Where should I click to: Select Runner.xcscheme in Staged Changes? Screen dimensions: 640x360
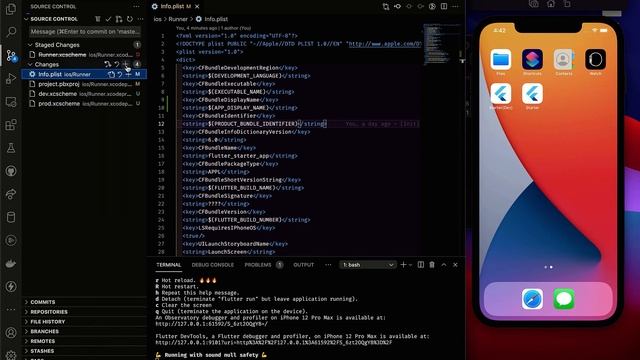tap(84, 55)
